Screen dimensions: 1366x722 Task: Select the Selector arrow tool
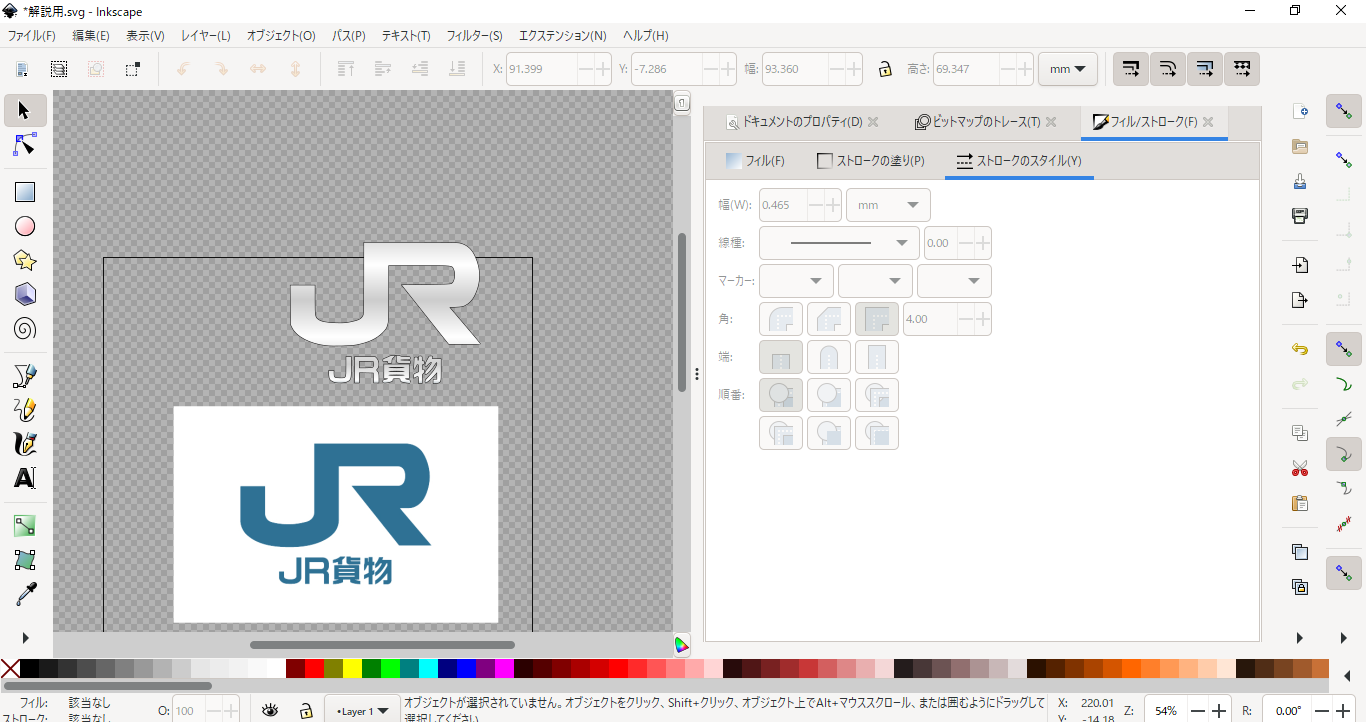pyautogui.click(x=25, y=110)
